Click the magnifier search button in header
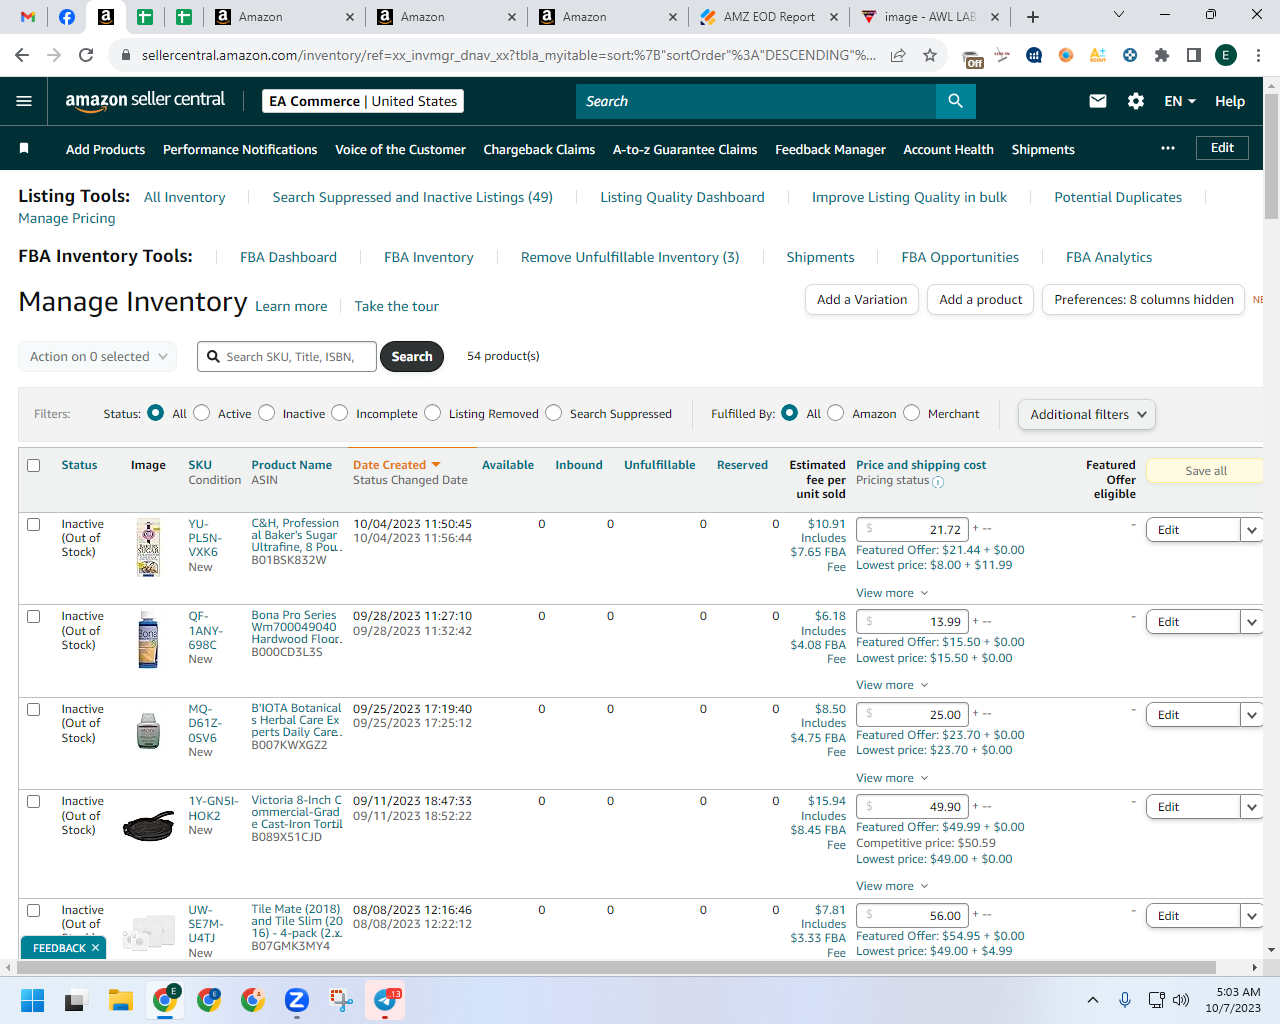 tap(956, 101)
